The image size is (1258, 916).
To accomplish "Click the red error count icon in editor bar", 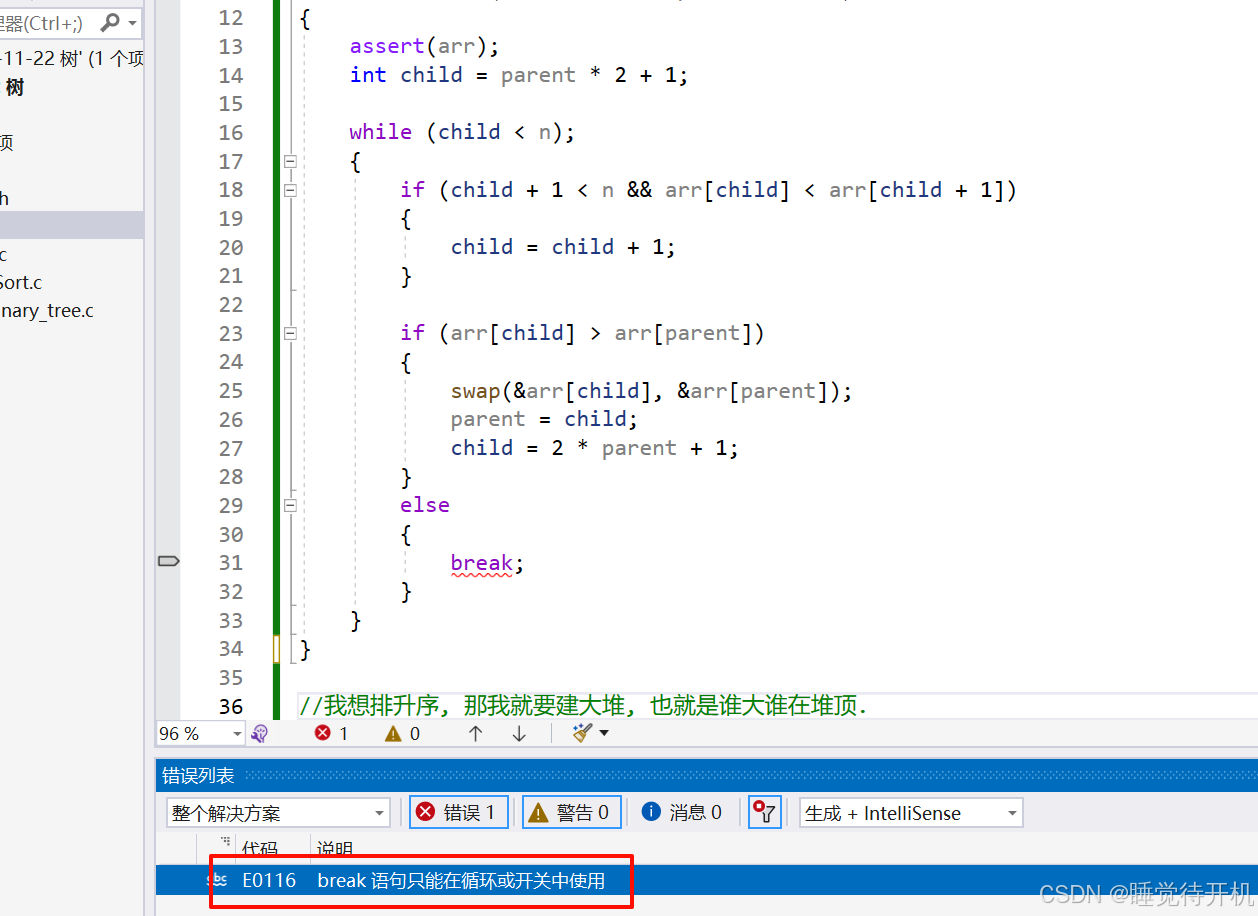I will pyautogui.click(x=322, y=733).
